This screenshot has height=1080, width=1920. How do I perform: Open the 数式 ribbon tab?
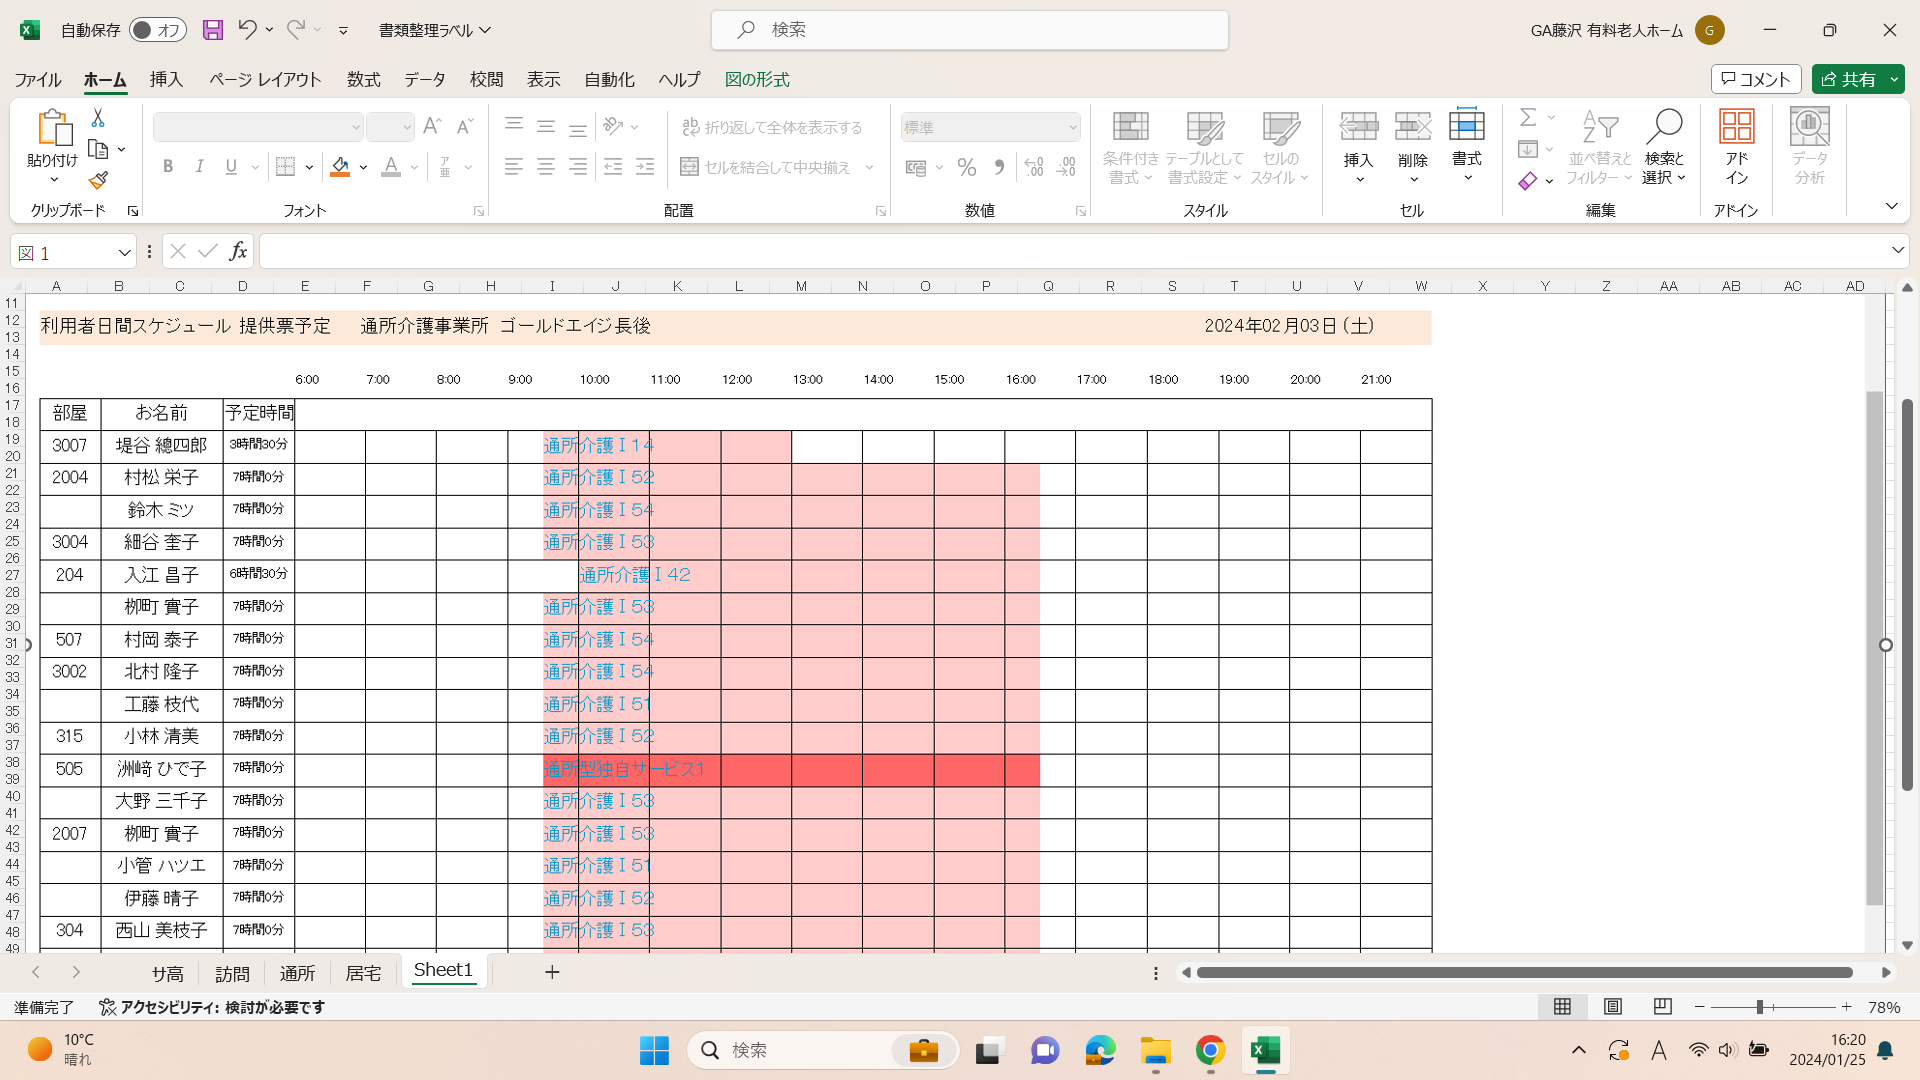[x=363, y=80]
